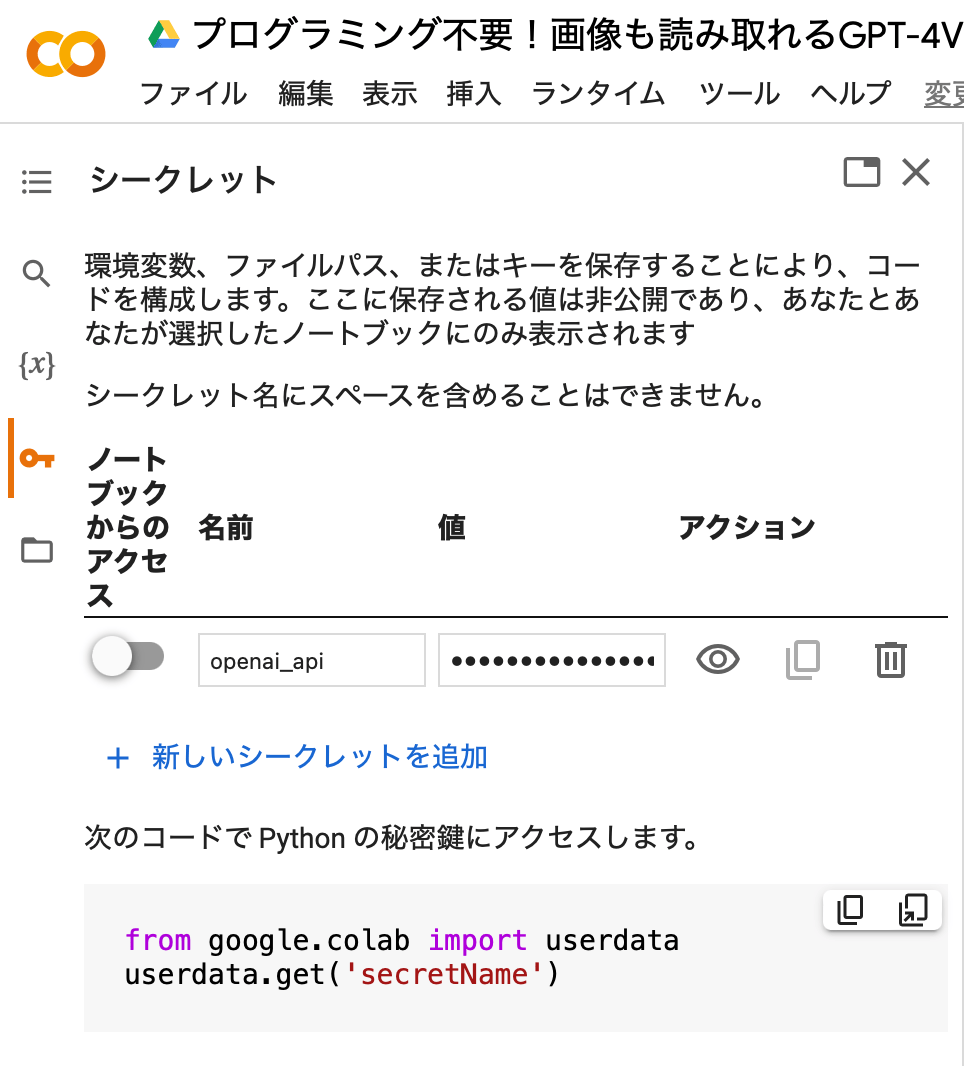964x1066 pixels.
Task: Open the search panel in sidebar
Action: (x=37, y=273)
